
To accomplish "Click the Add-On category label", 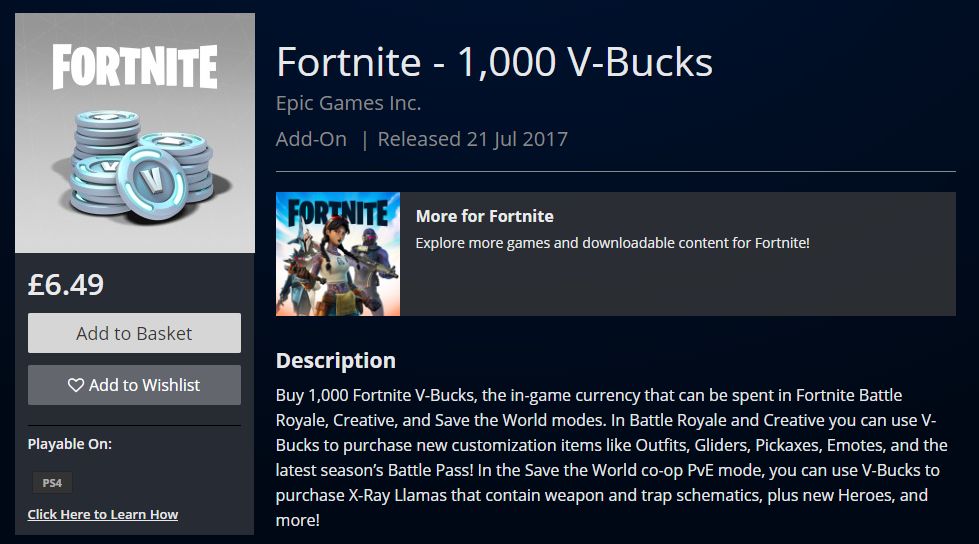I will [x=312, y=139].
